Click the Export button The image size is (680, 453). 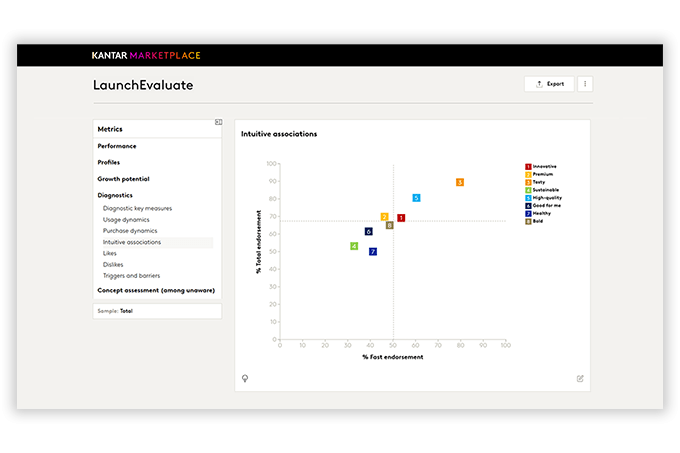click(x=549, y=84)
